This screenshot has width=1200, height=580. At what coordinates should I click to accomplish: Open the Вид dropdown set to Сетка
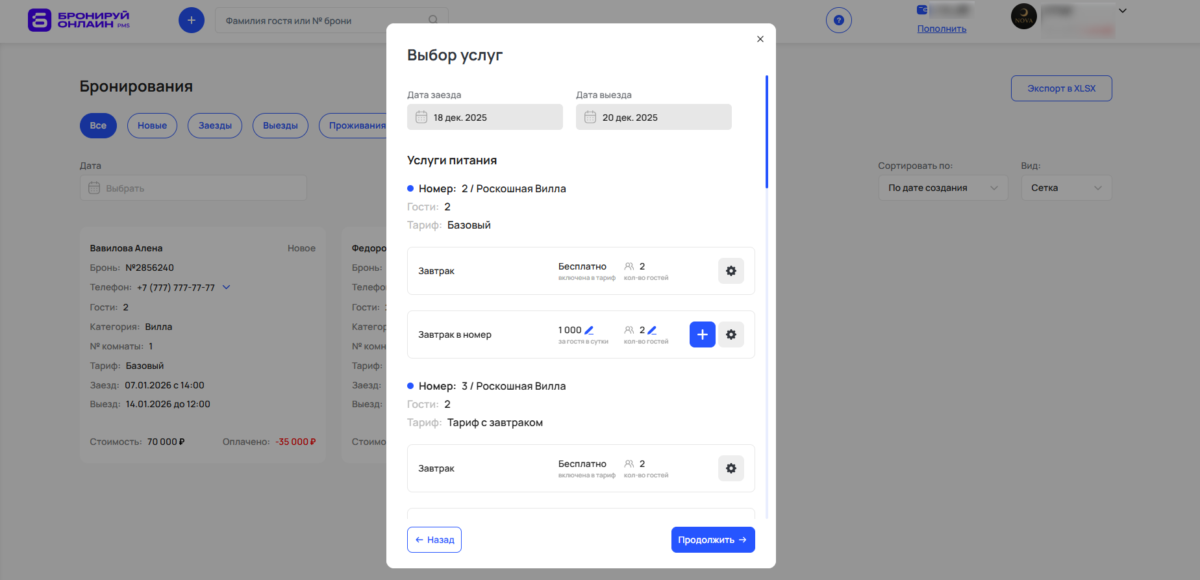coord(1065,188)
